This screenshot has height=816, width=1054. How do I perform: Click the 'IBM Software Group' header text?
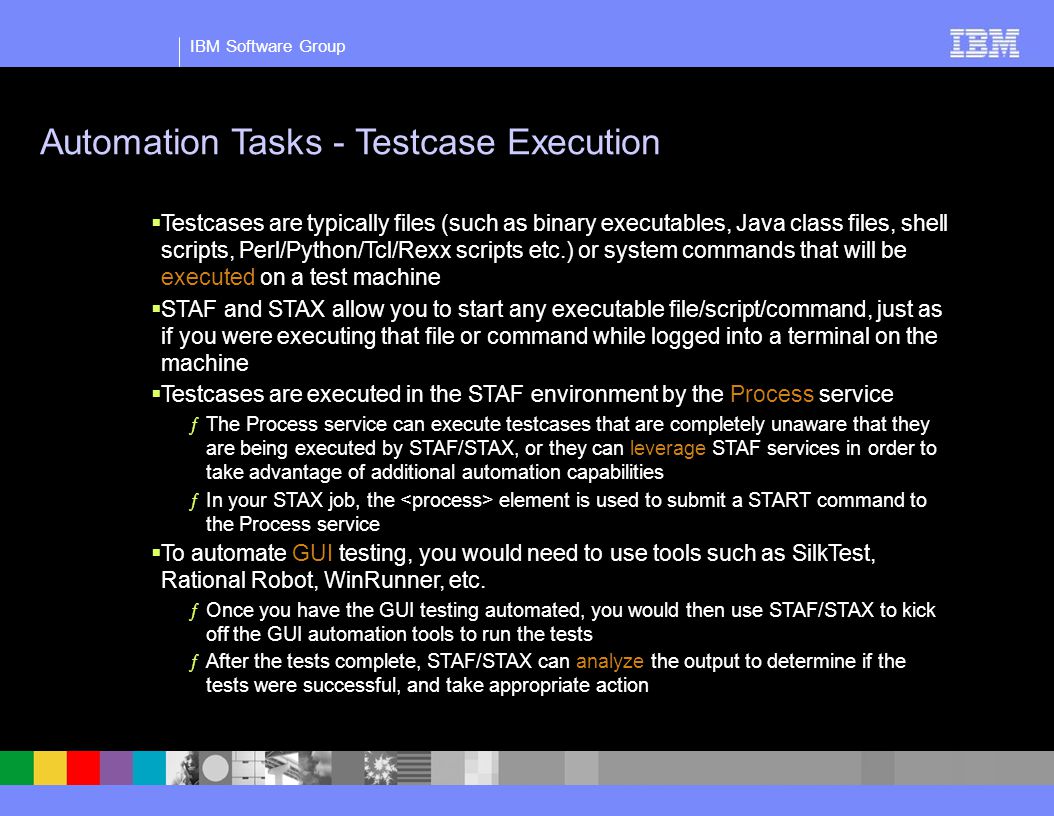[268, 46]
